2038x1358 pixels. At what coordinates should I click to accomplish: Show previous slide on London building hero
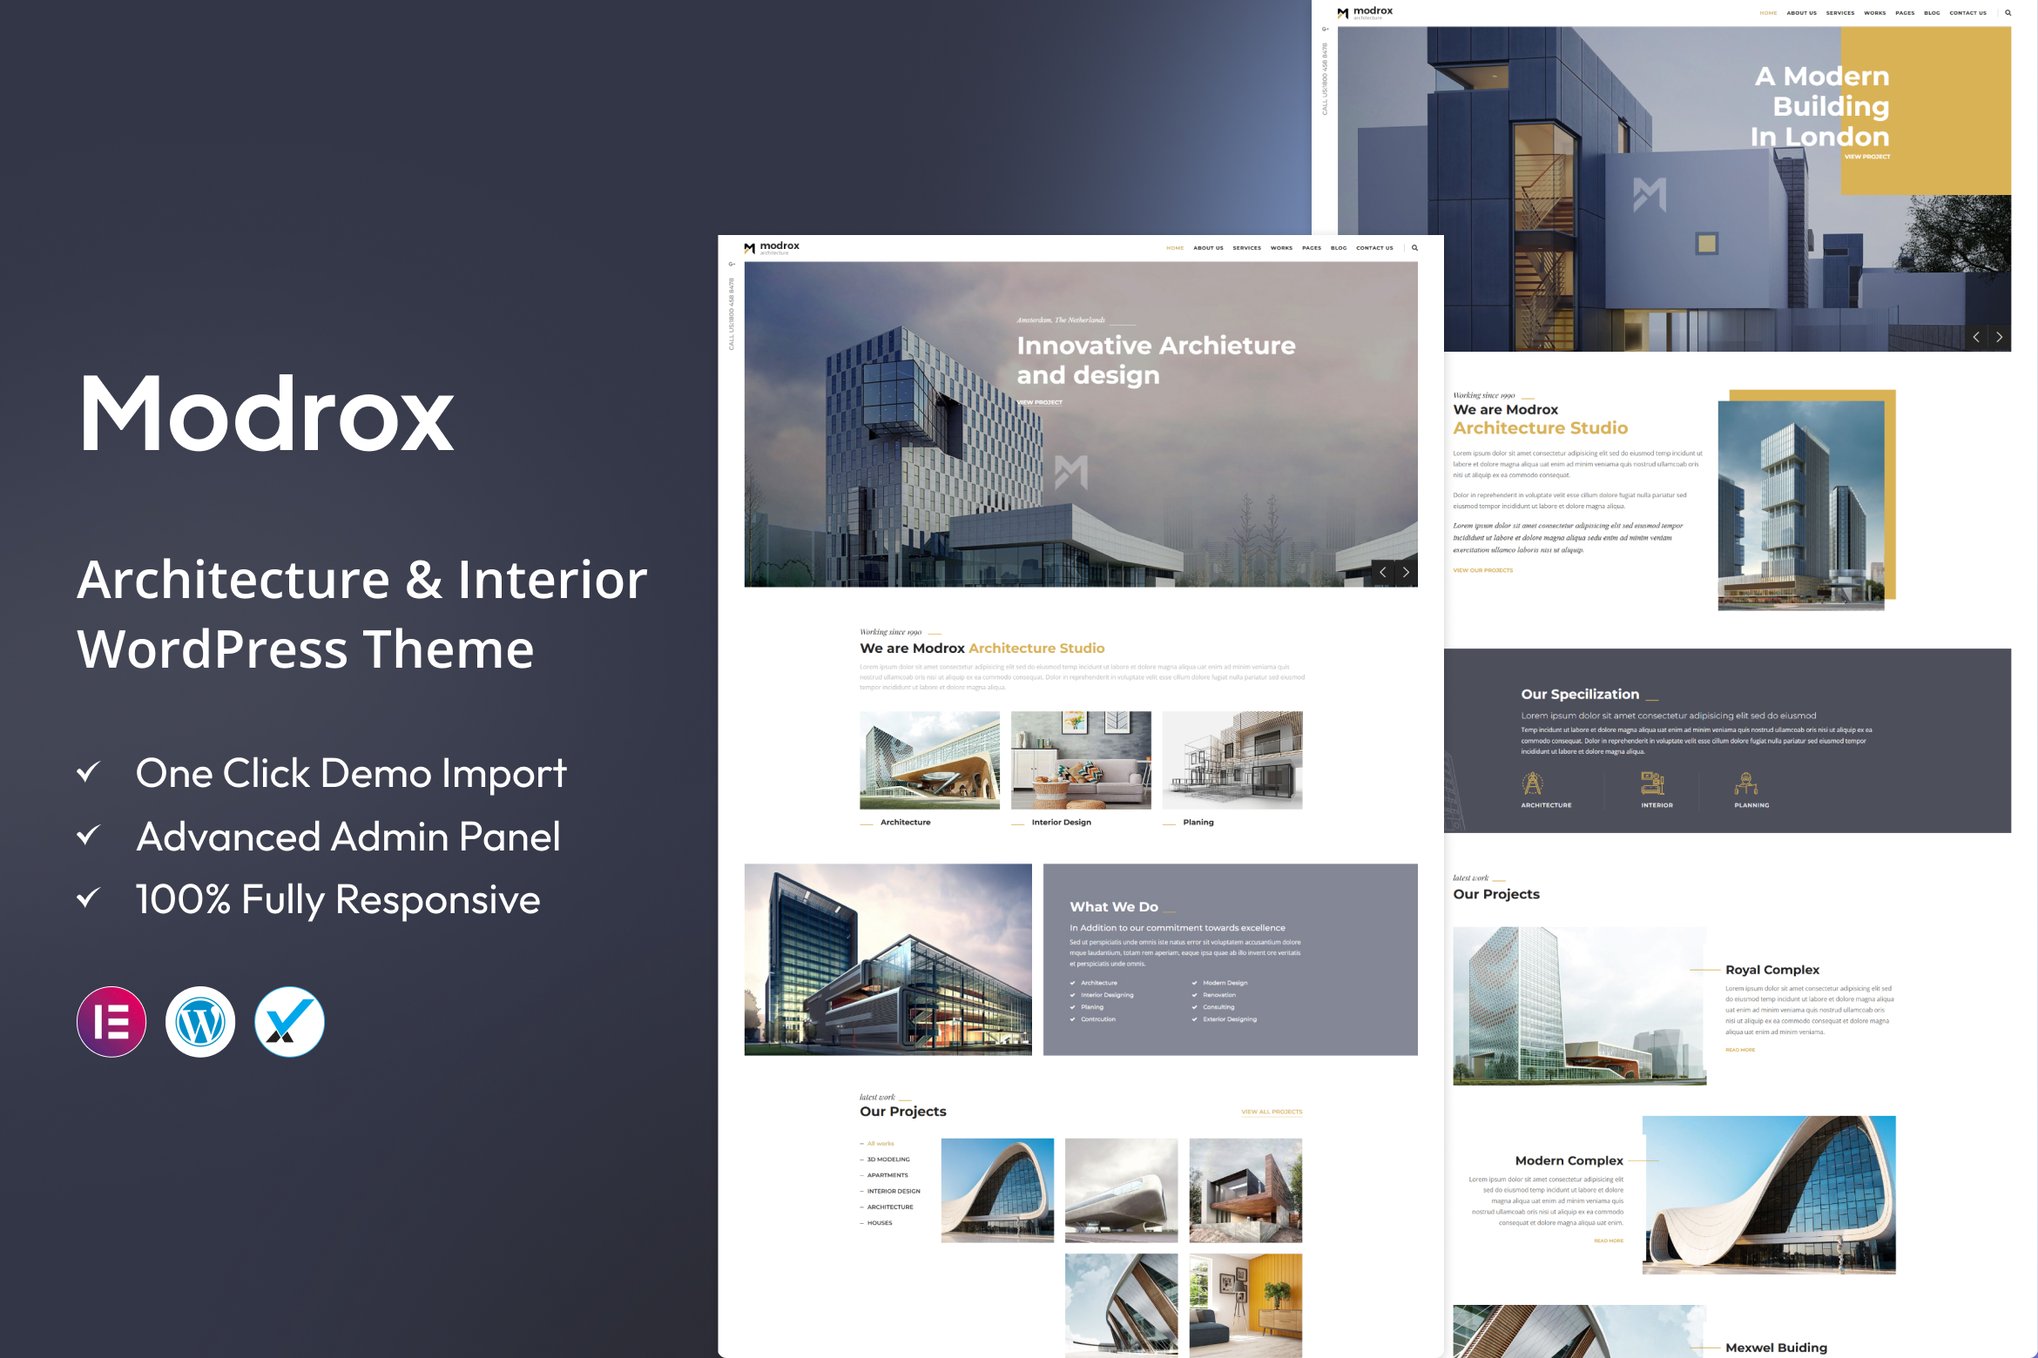[1976, 337]
